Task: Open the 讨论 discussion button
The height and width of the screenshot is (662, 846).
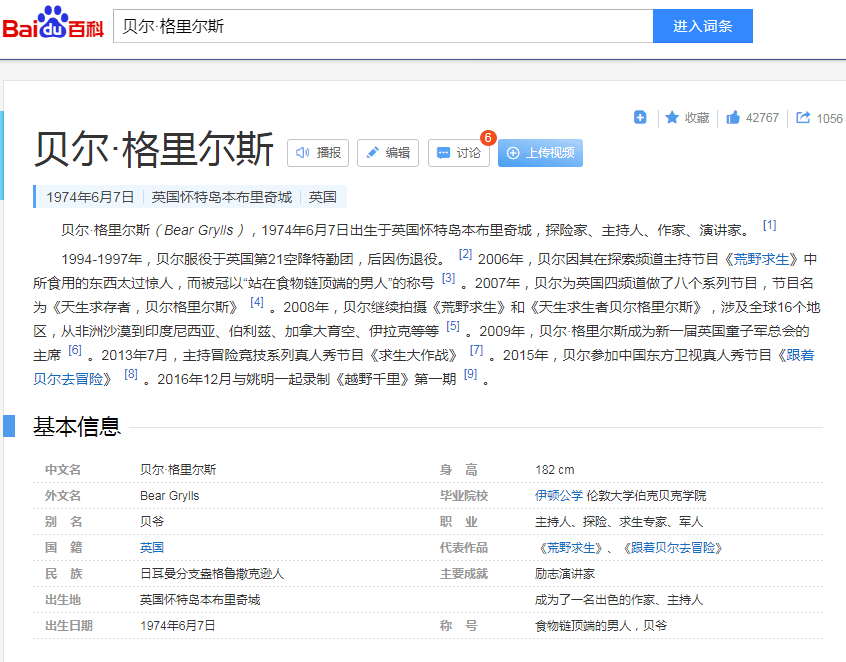Action: click(x=459, y=153)
